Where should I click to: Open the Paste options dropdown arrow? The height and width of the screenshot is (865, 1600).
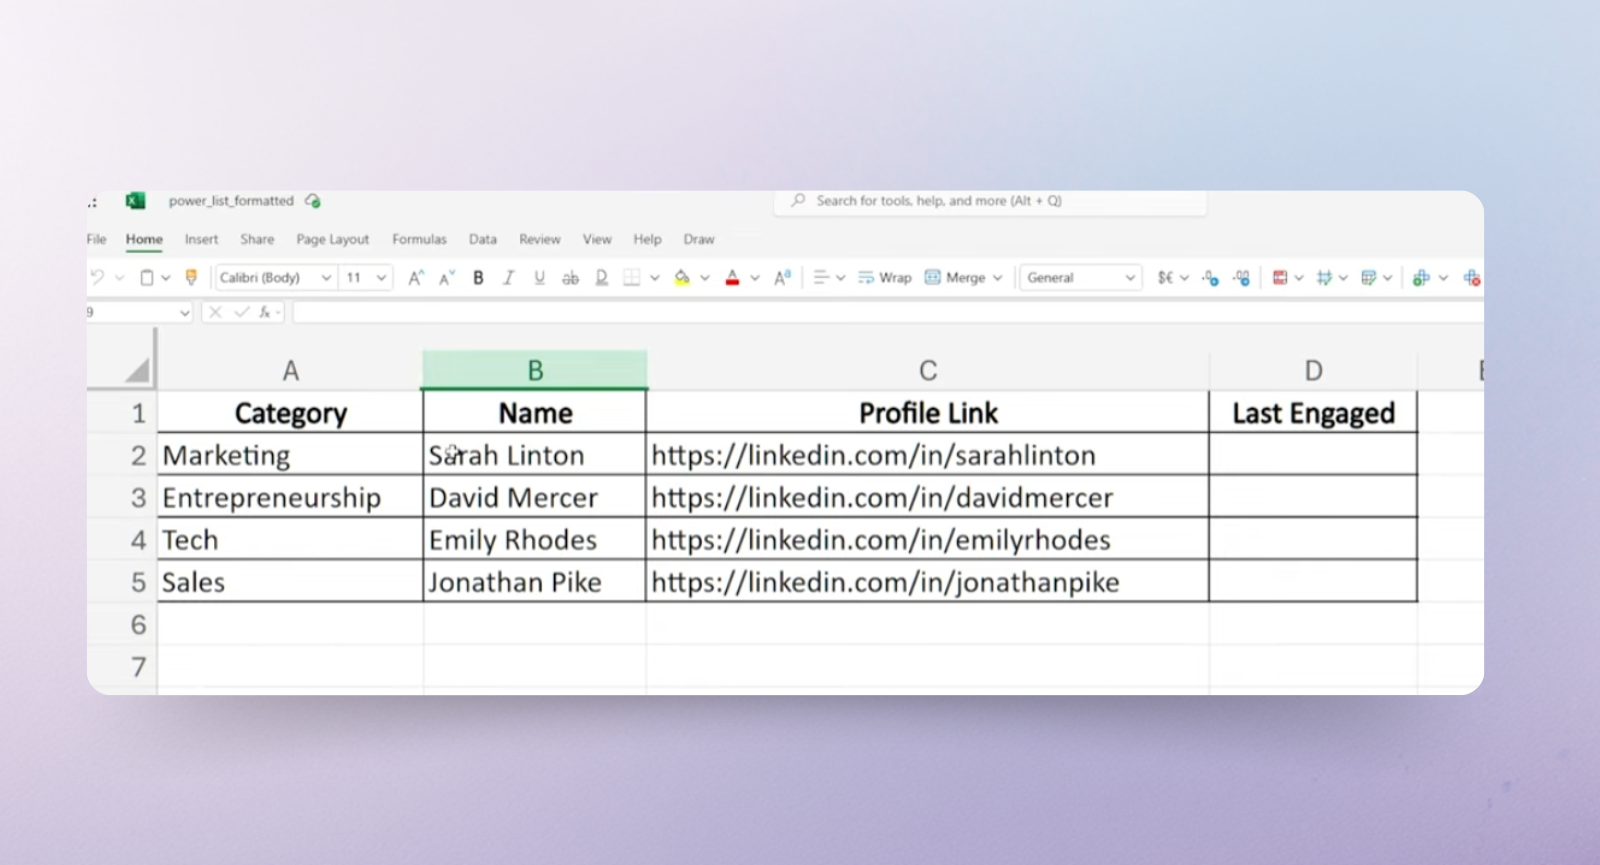click(x=166, y=277)
